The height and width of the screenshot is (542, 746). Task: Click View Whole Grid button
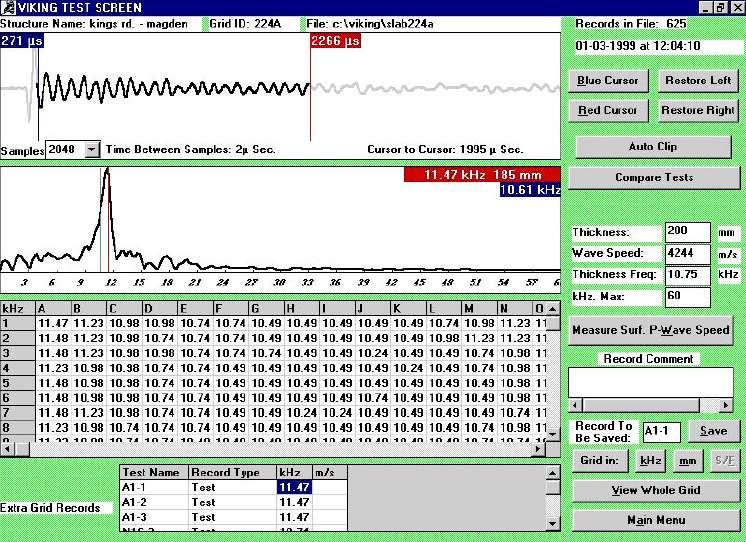[x=656, y=491]
